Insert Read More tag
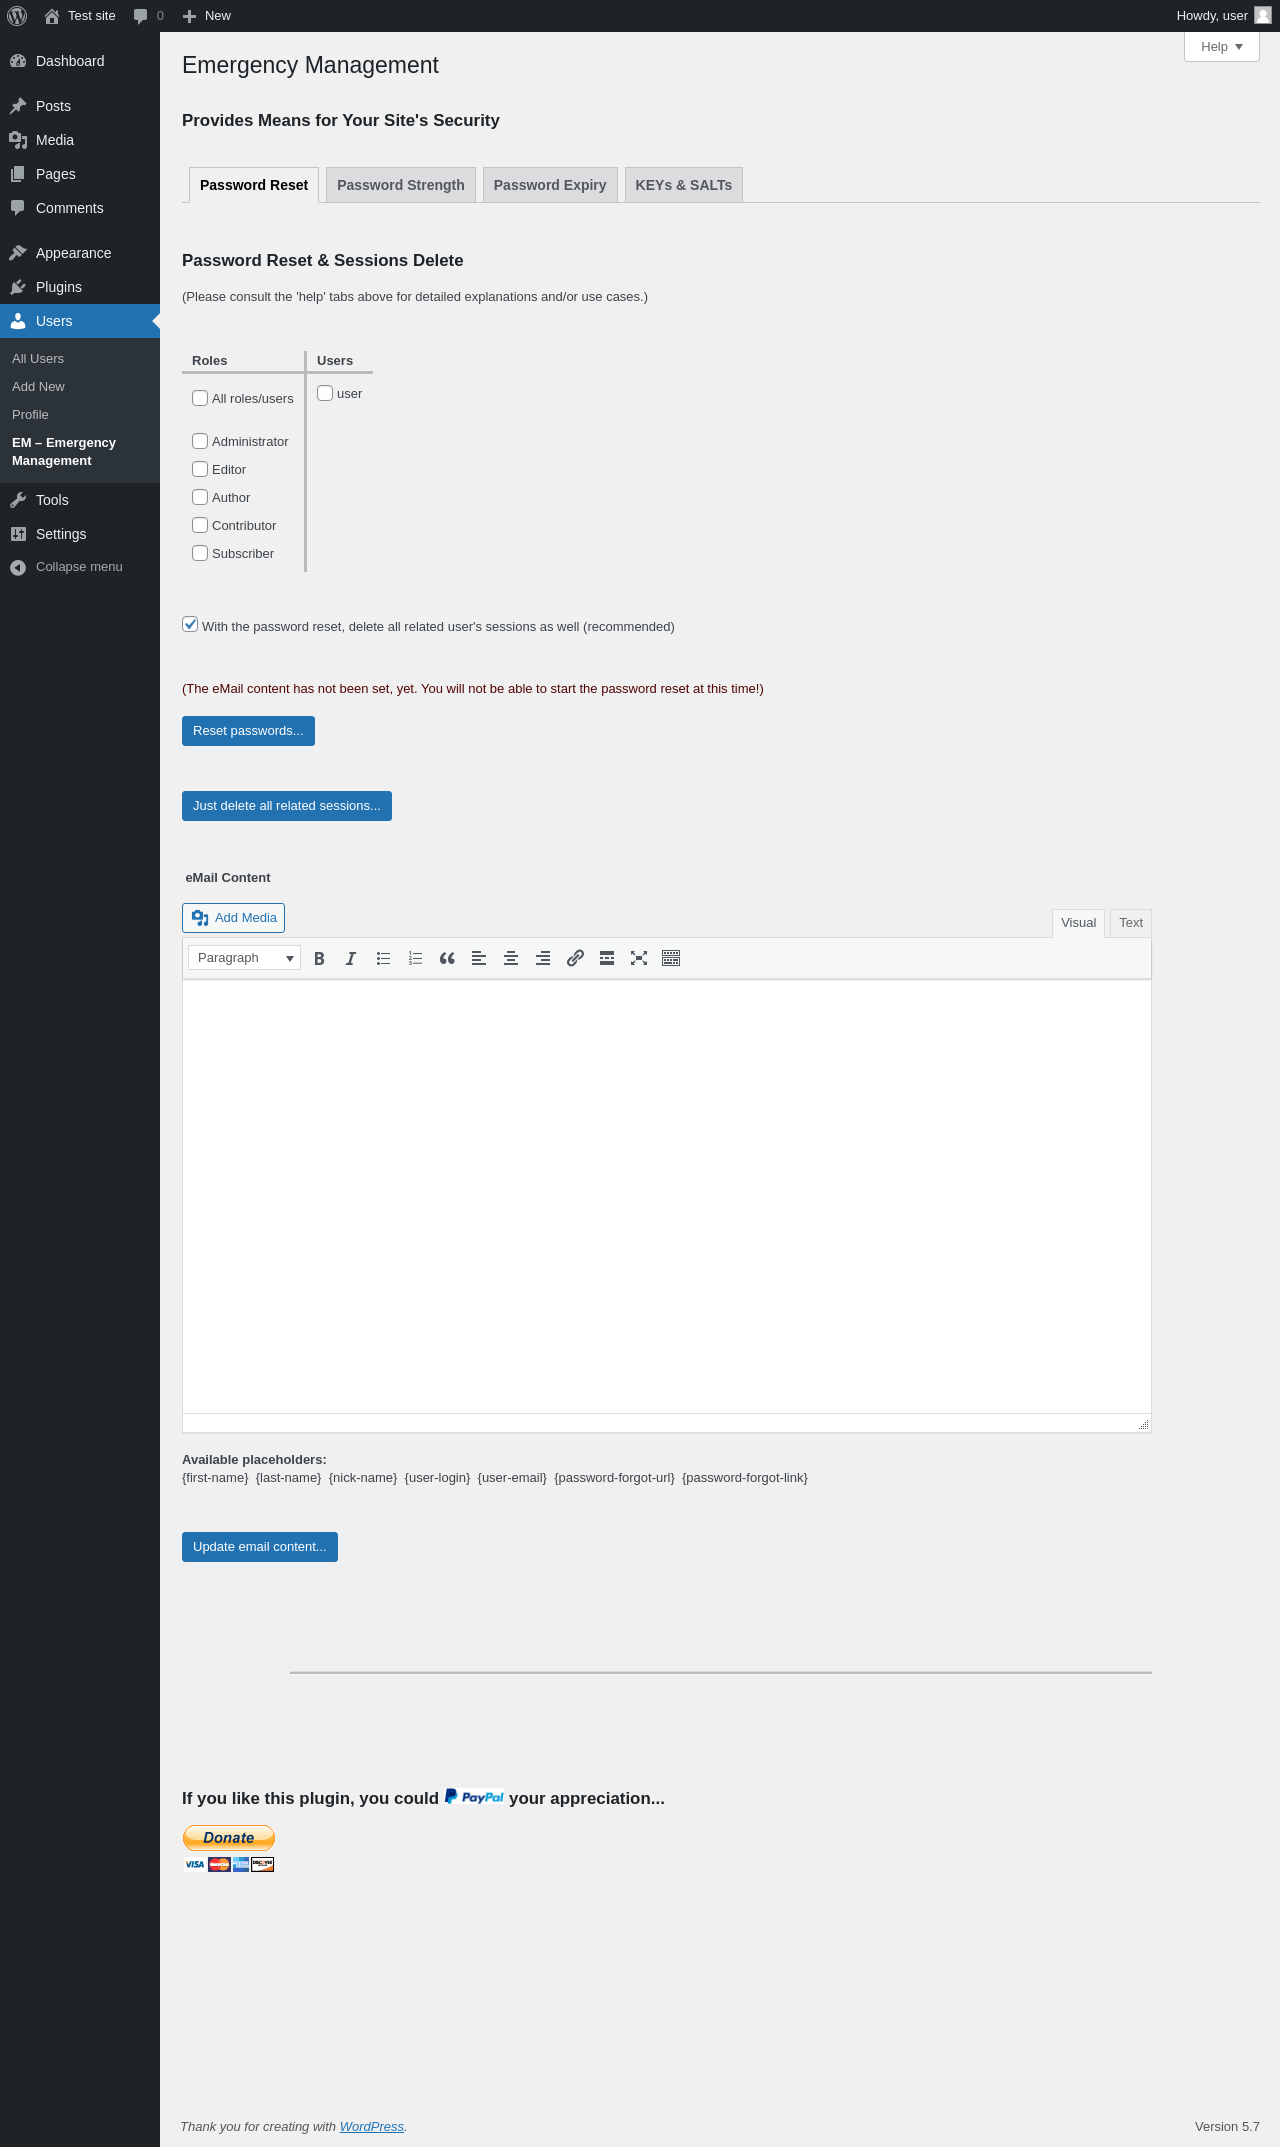 (607, 958)
